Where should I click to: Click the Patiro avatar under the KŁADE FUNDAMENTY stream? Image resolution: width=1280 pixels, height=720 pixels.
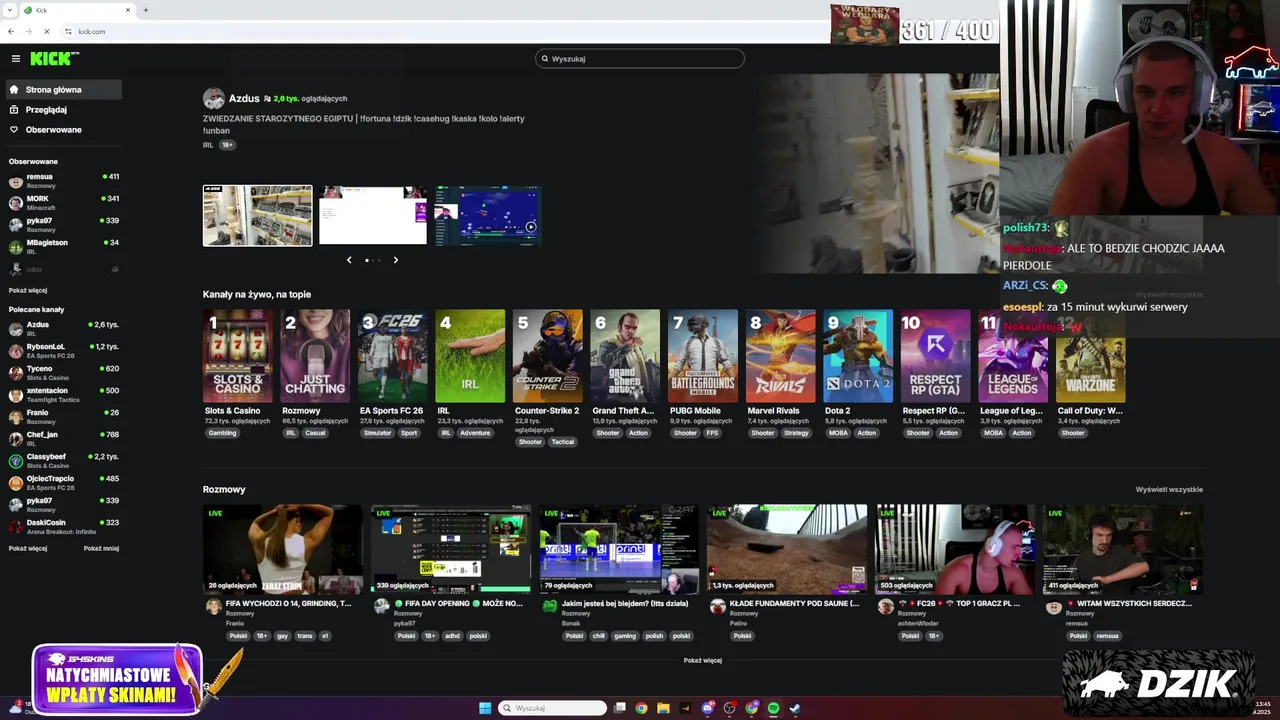tap(717, 607)
